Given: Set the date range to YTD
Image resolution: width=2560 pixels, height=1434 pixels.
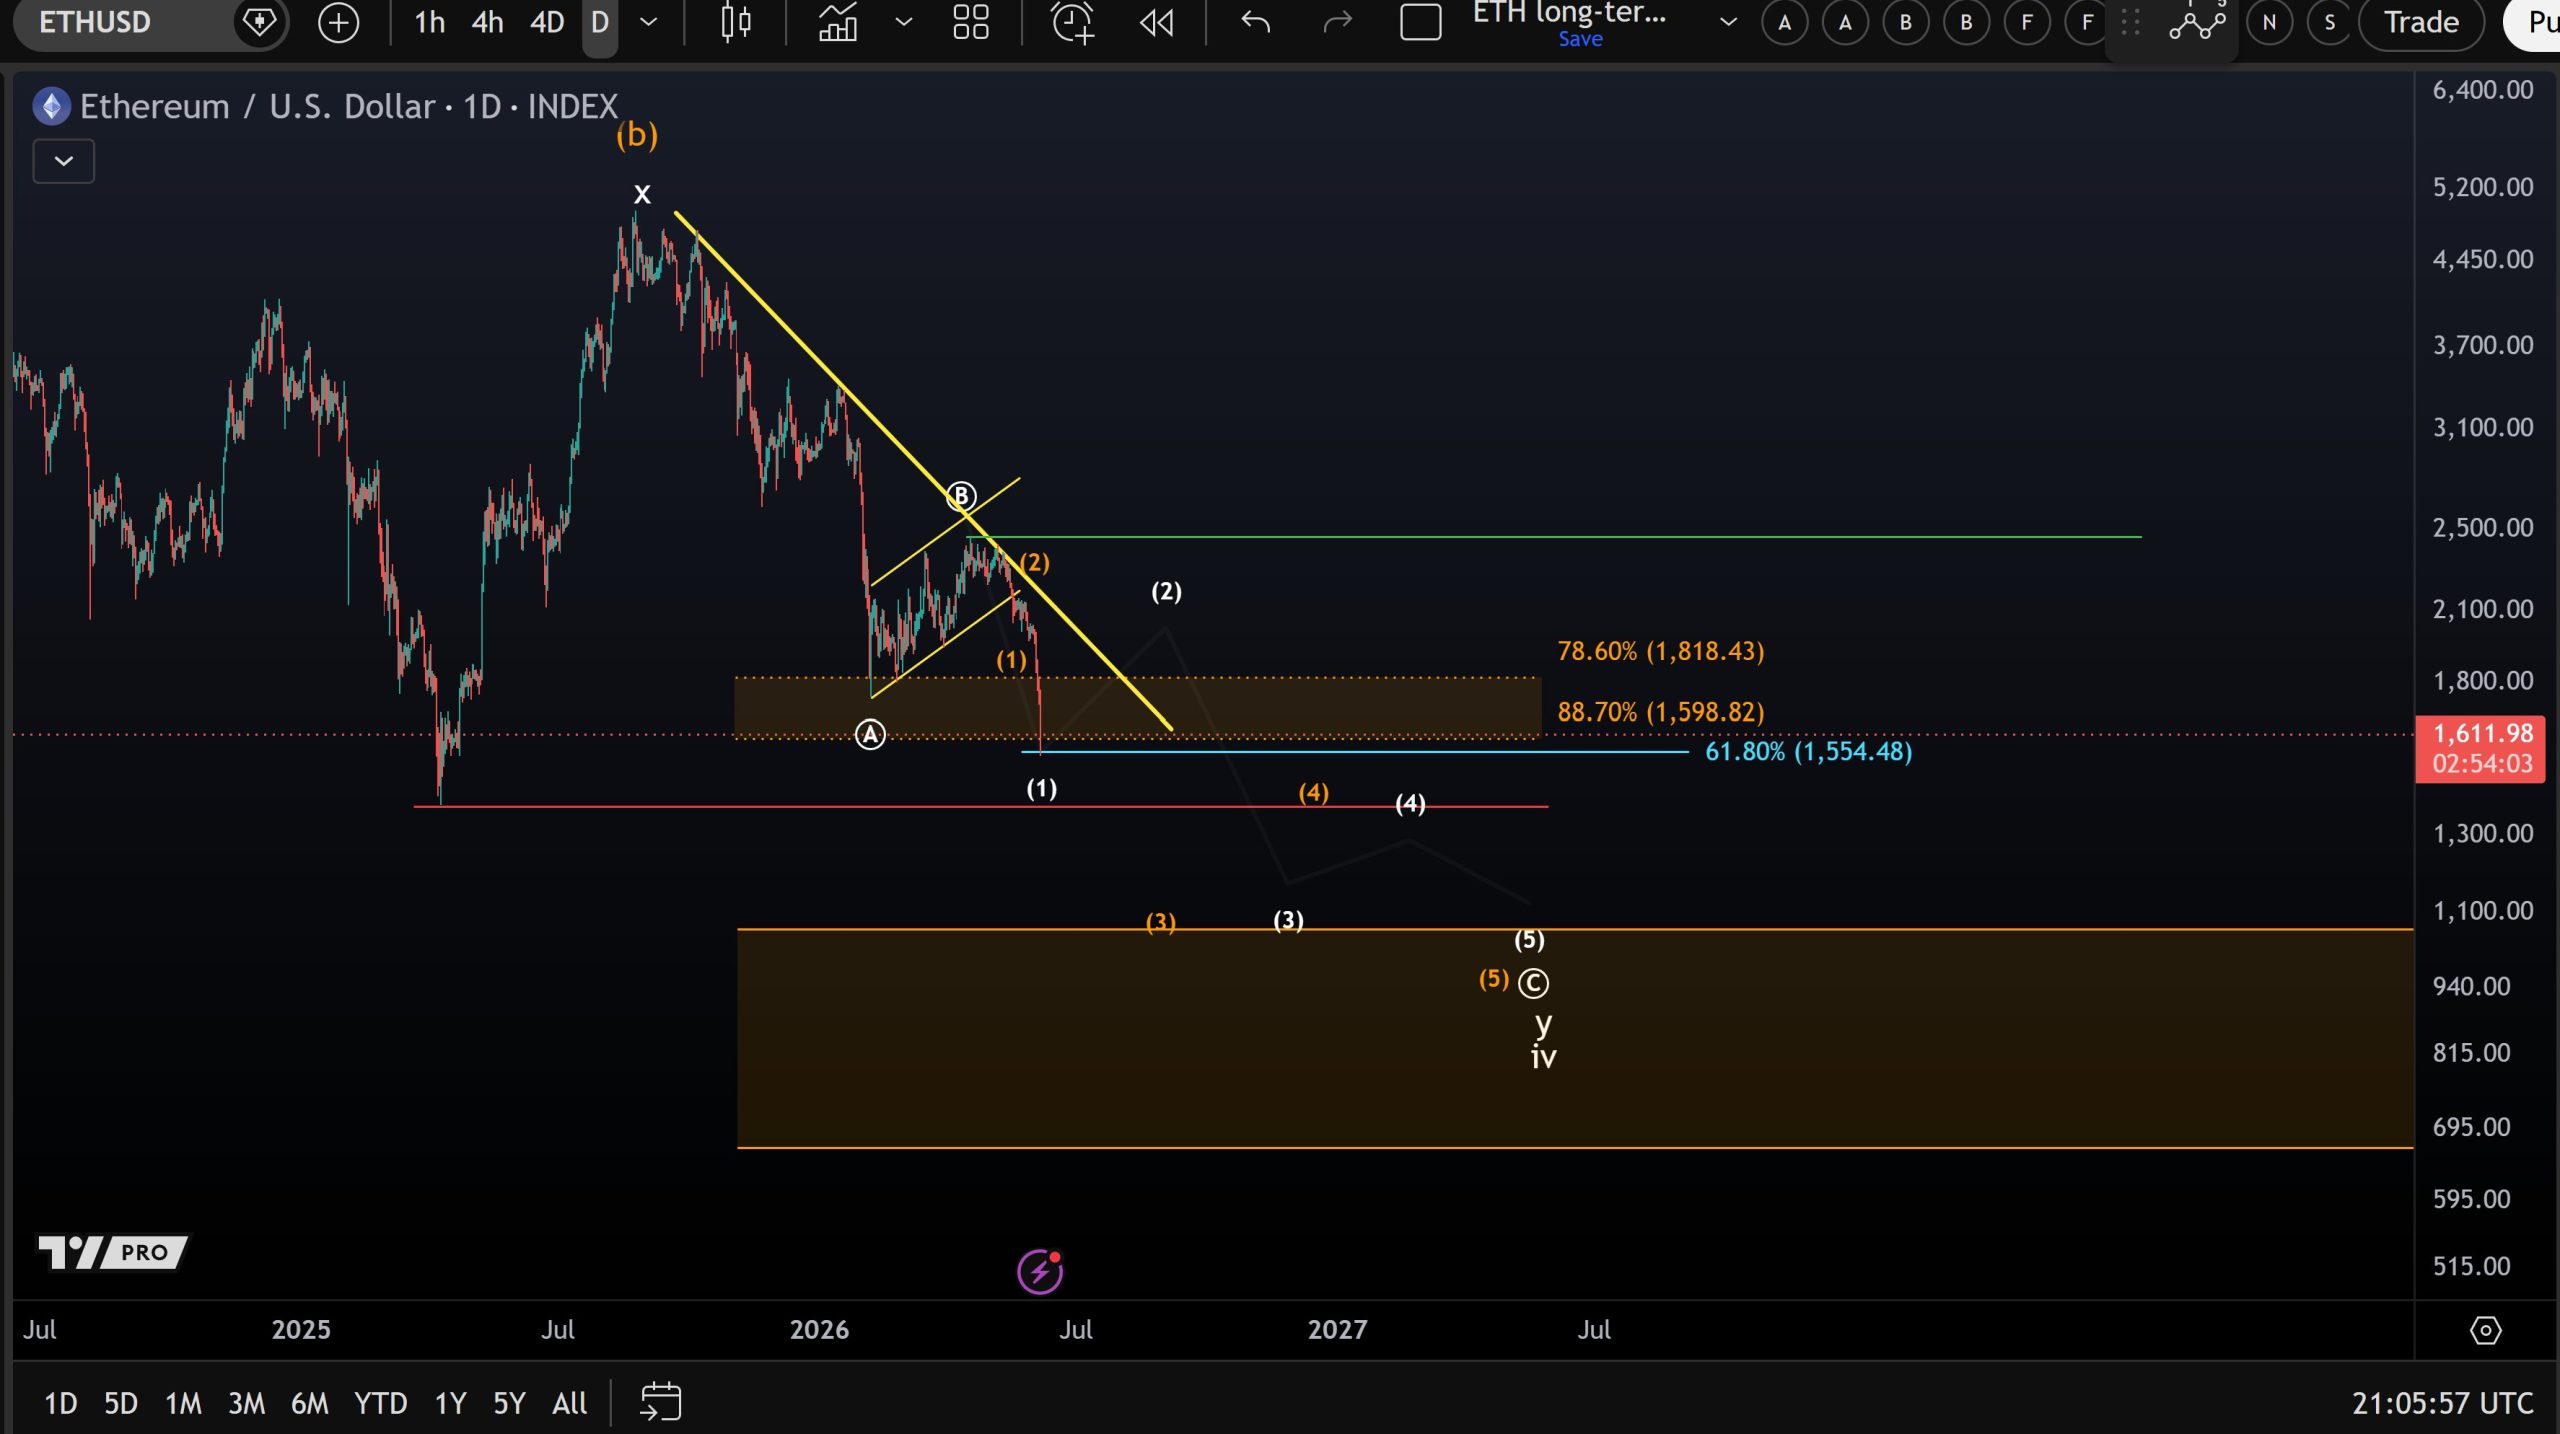Looking at the screenshot, I should point(381,1403).
